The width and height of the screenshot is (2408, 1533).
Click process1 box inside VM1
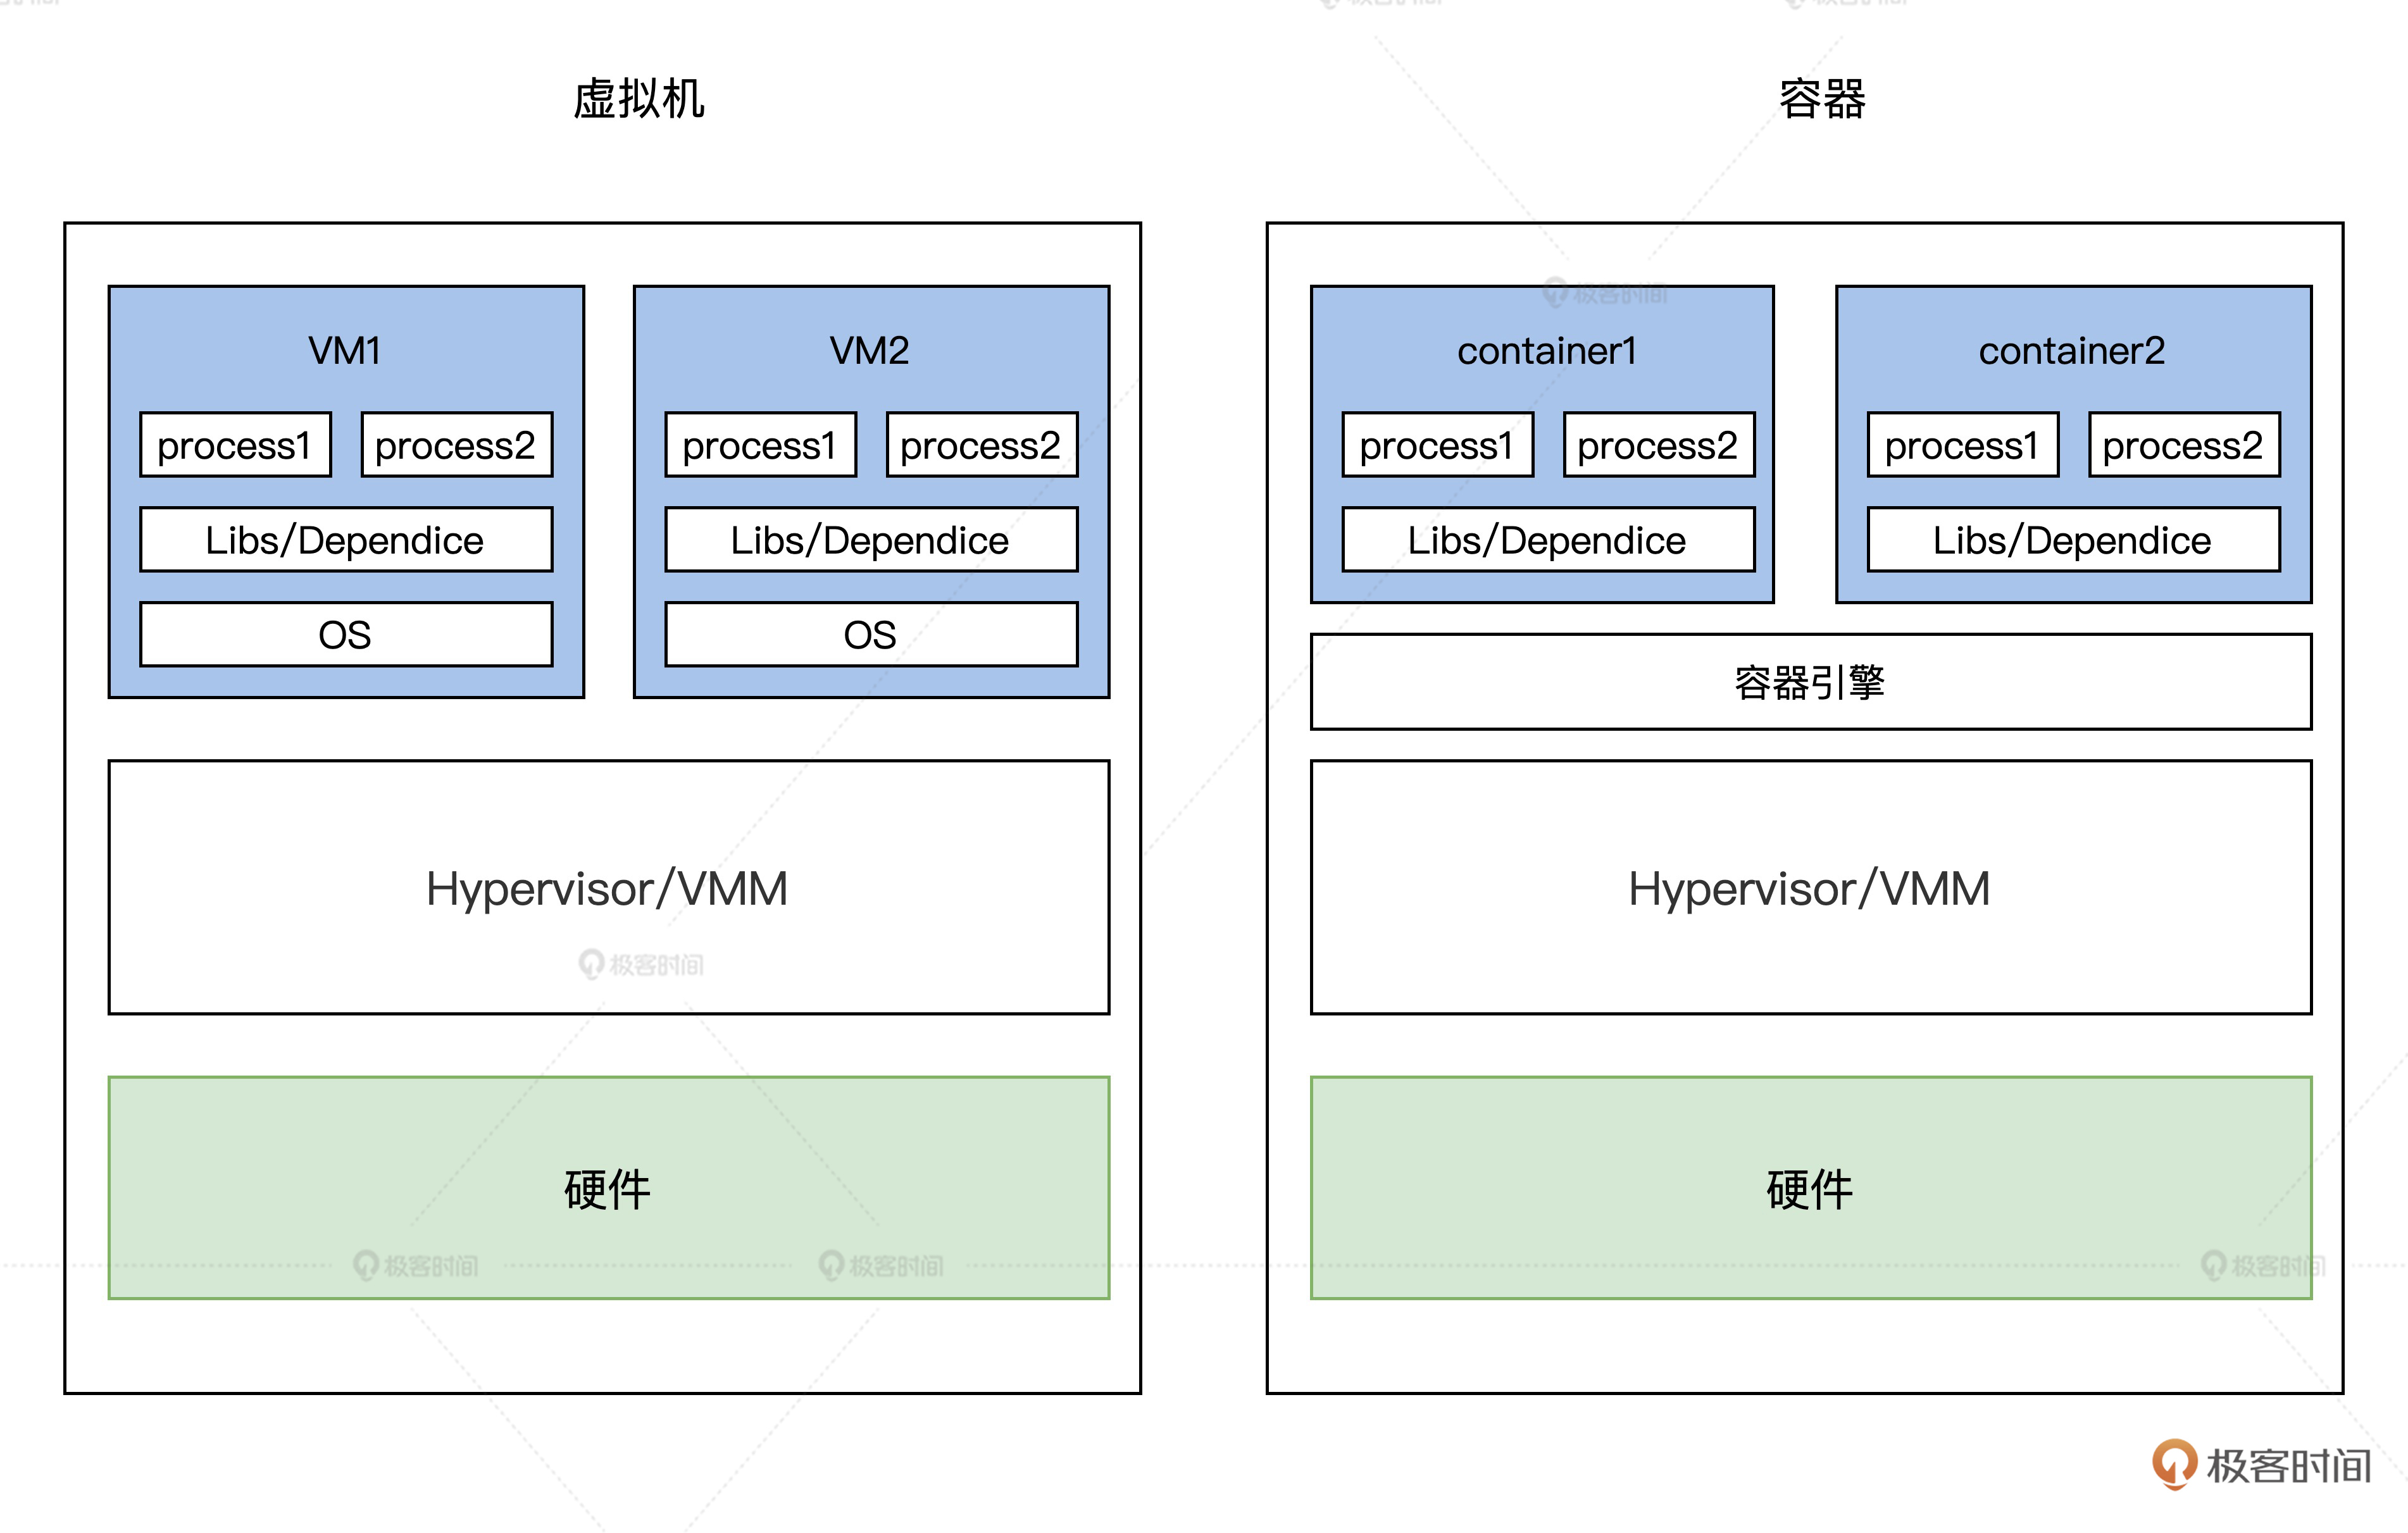pyautogui.click(x=235, y=445)
